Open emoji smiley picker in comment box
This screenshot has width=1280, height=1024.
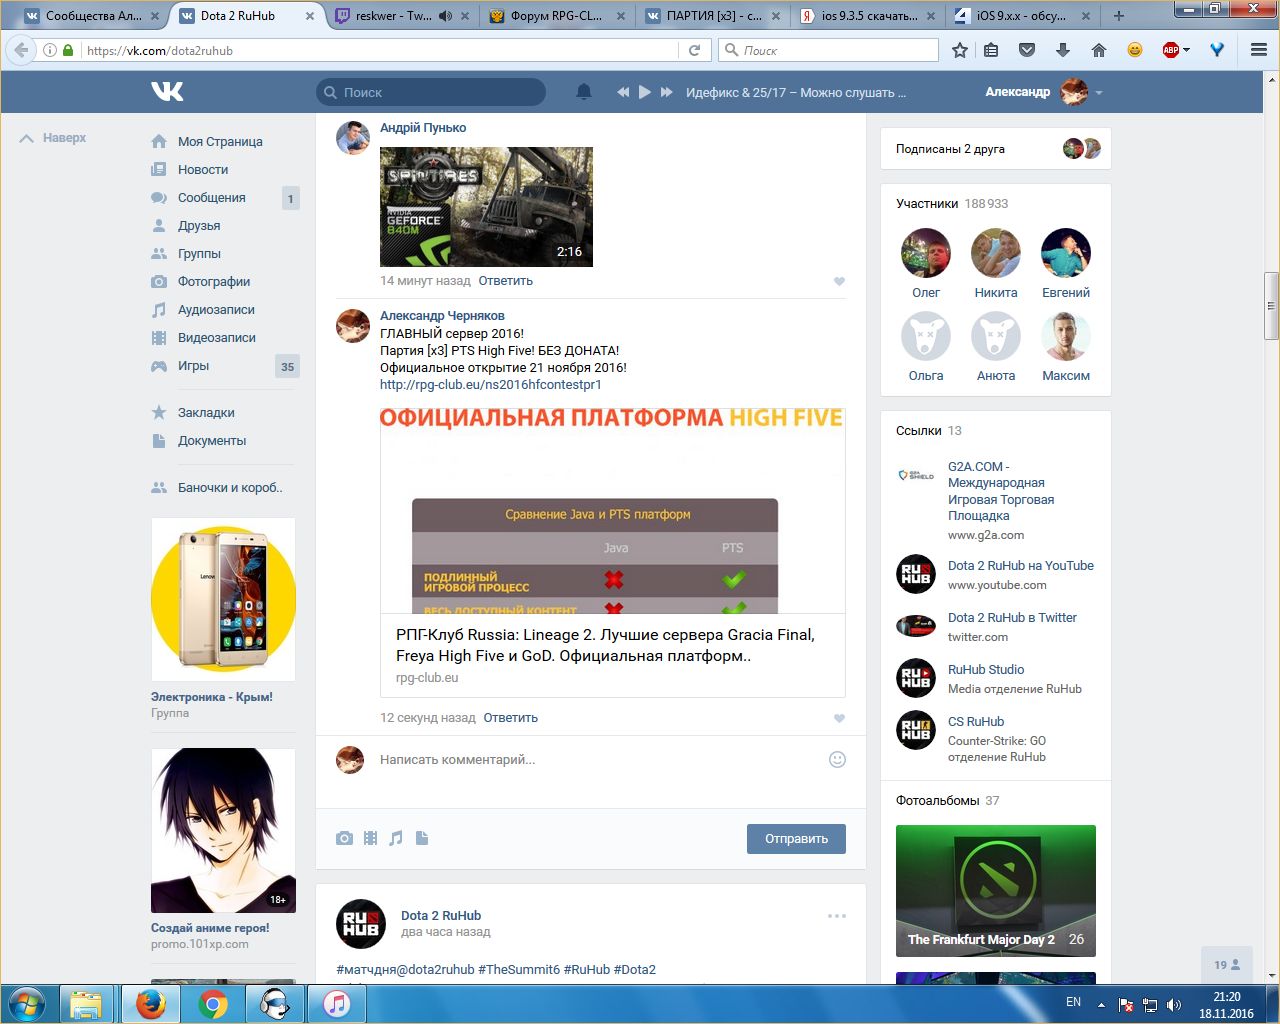tap(838, 760)
